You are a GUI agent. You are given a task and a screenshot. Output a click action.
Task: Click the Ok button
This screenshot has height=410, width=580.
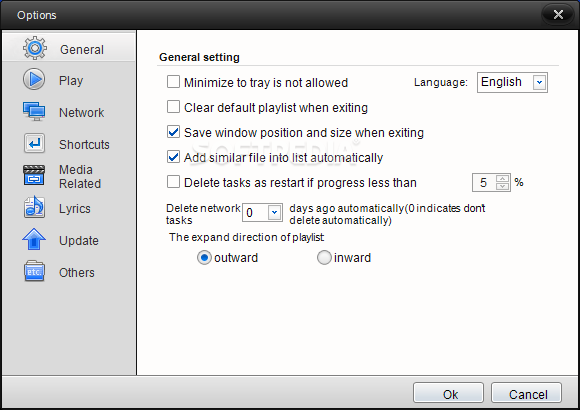(448, 393)
